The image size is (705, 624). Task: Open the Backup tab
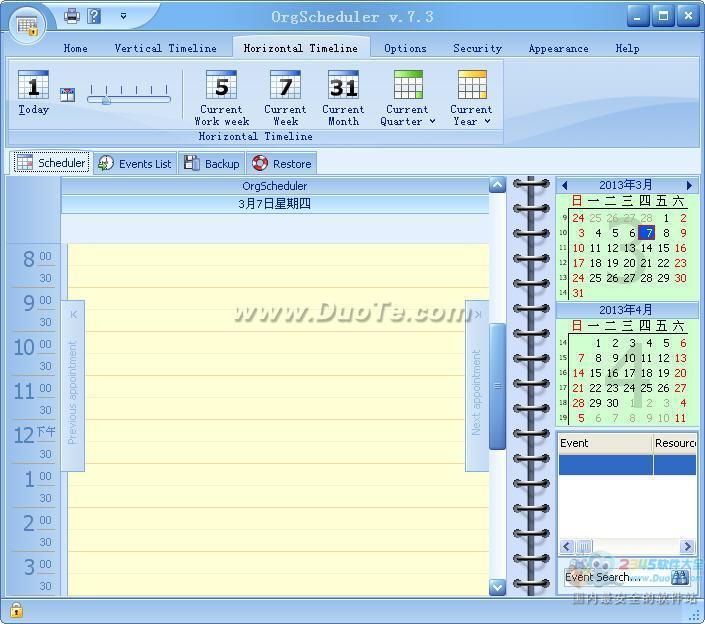click(x=212, y=164)
